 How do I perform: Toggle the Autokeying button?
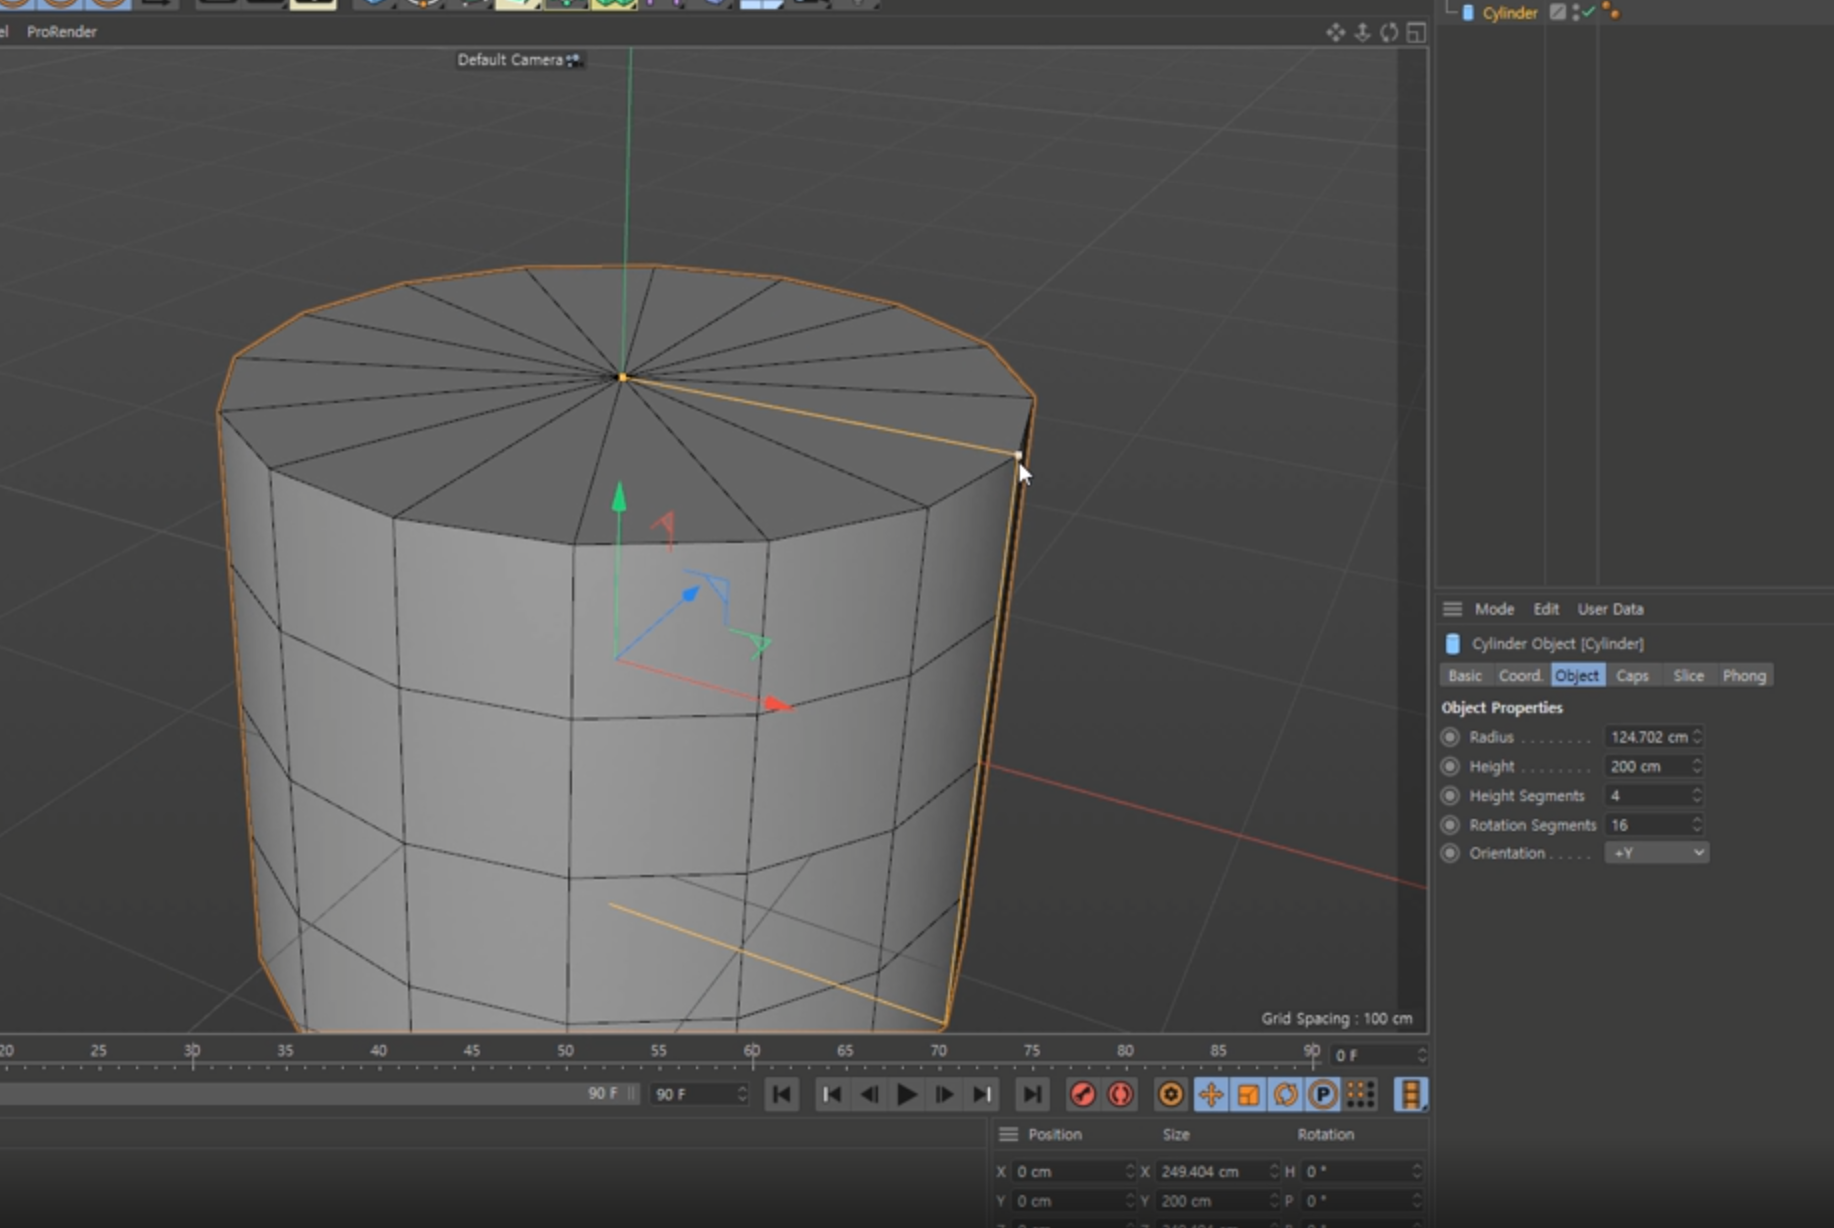pyautogui.click(x=1120, y=1095)
